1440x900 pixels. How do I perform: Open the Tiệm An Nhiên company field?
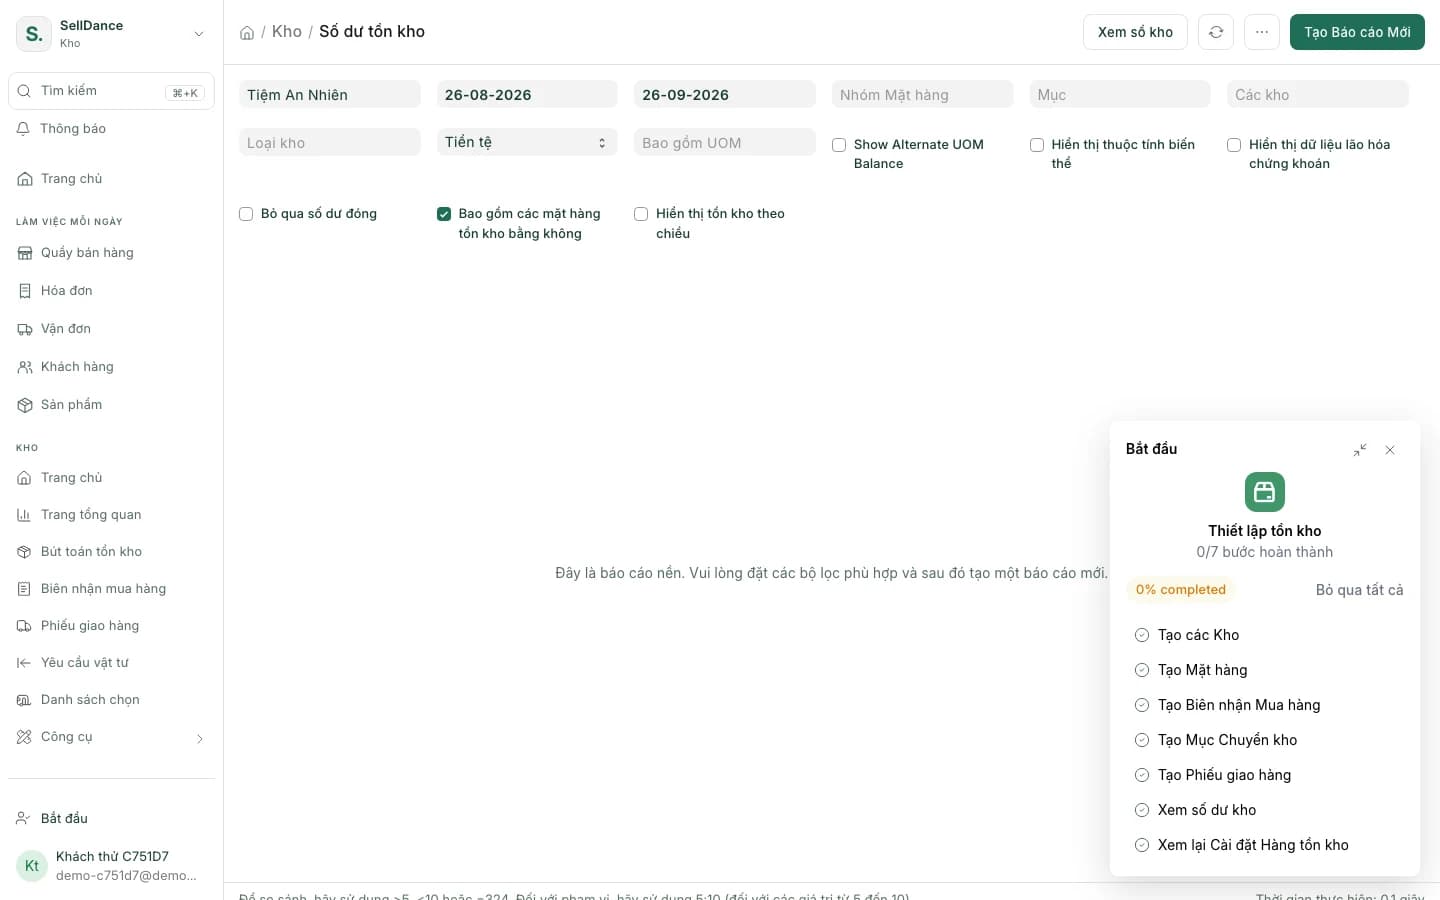[x=330, y=95]
